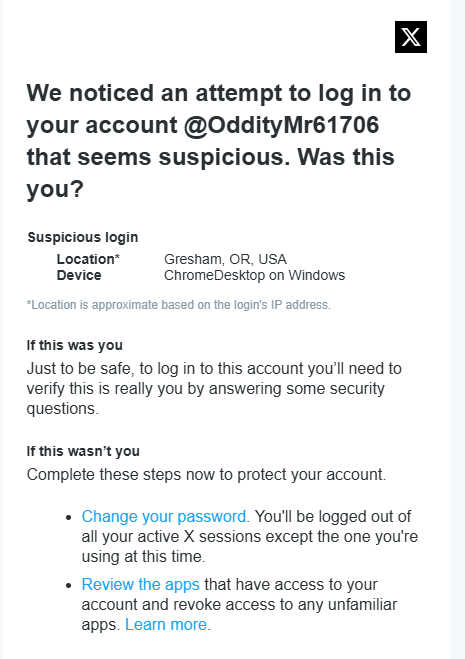Viewport: 465px width, 659px height.
Task: Click the revoke access to unfamiliar apps text
Action: point(239,605)
